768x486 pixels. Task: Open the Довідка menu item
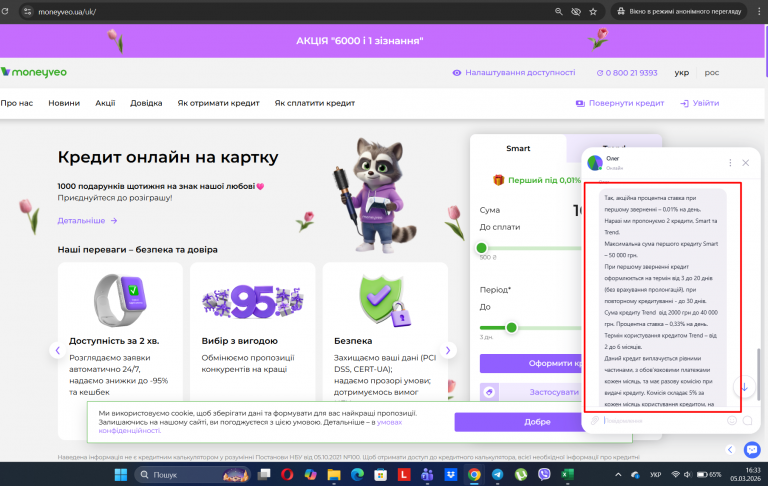[x=146, y=103]
